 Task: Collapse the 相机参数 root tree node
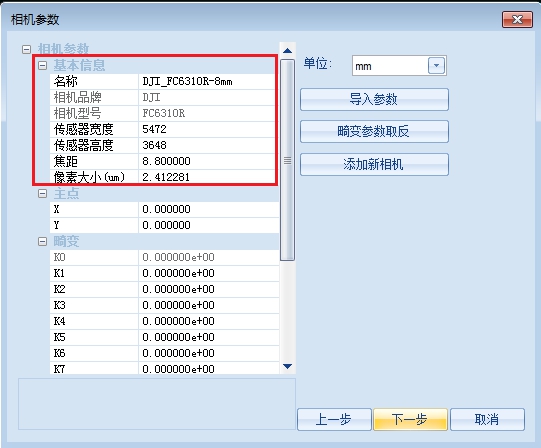(26, 49)
